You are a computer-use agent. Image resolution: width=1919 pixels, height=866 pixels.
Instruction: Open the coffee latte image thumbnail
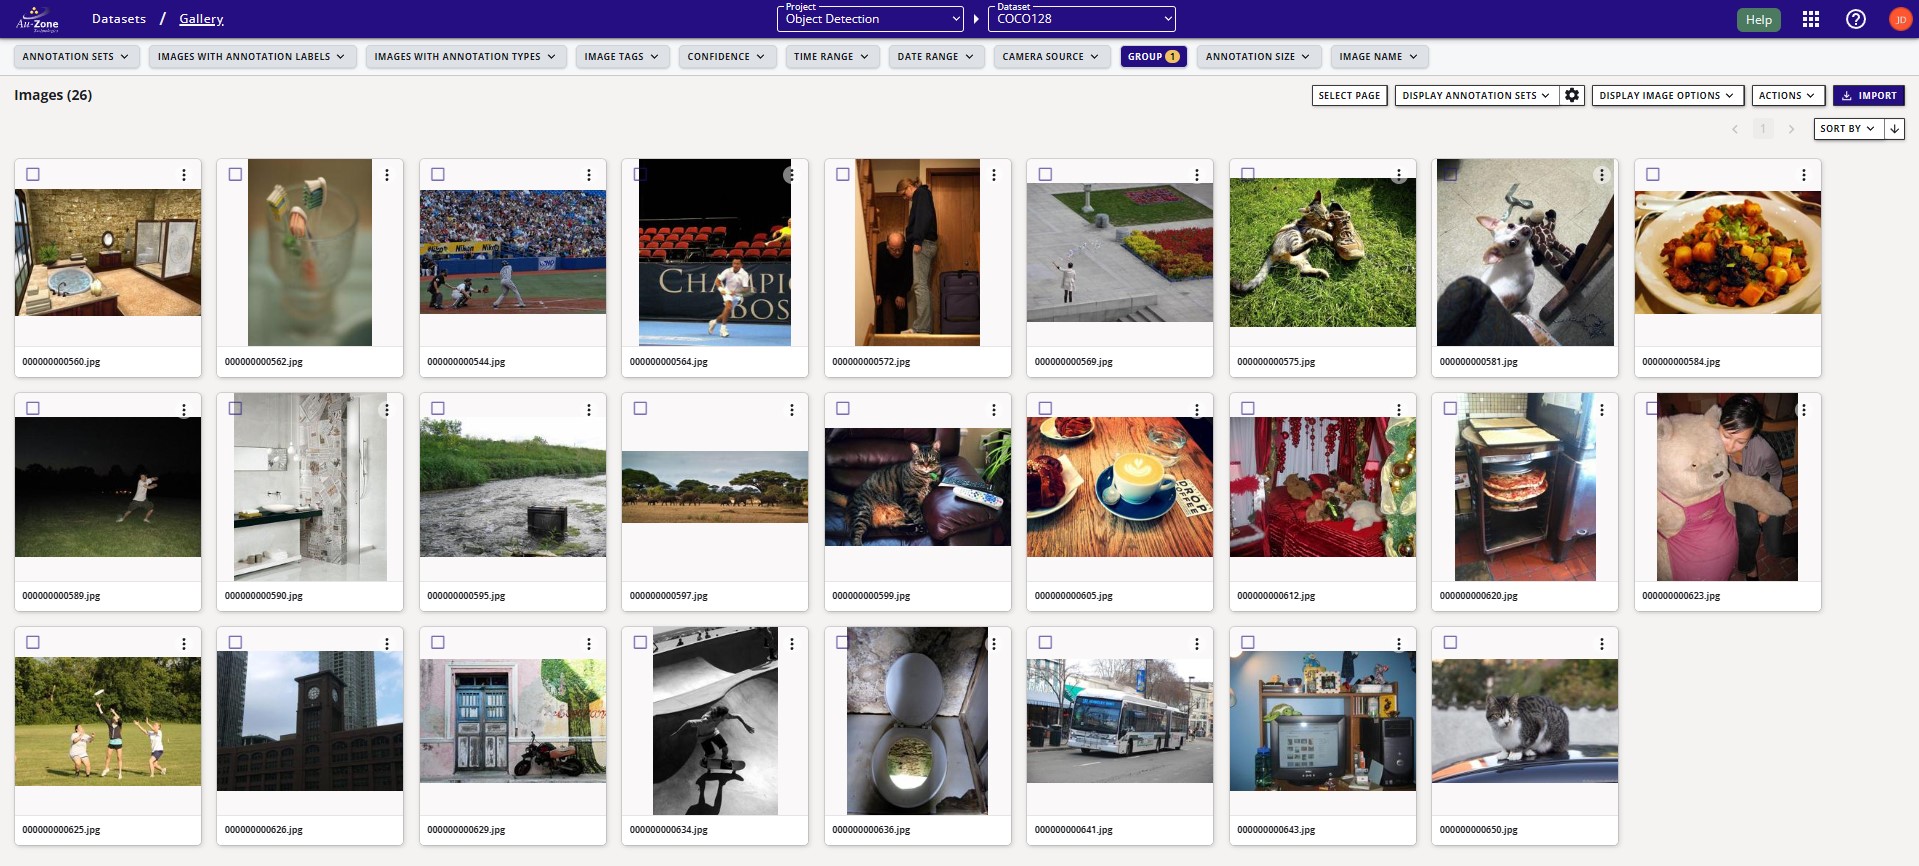pyautogui.click(x=1119, y=487)
